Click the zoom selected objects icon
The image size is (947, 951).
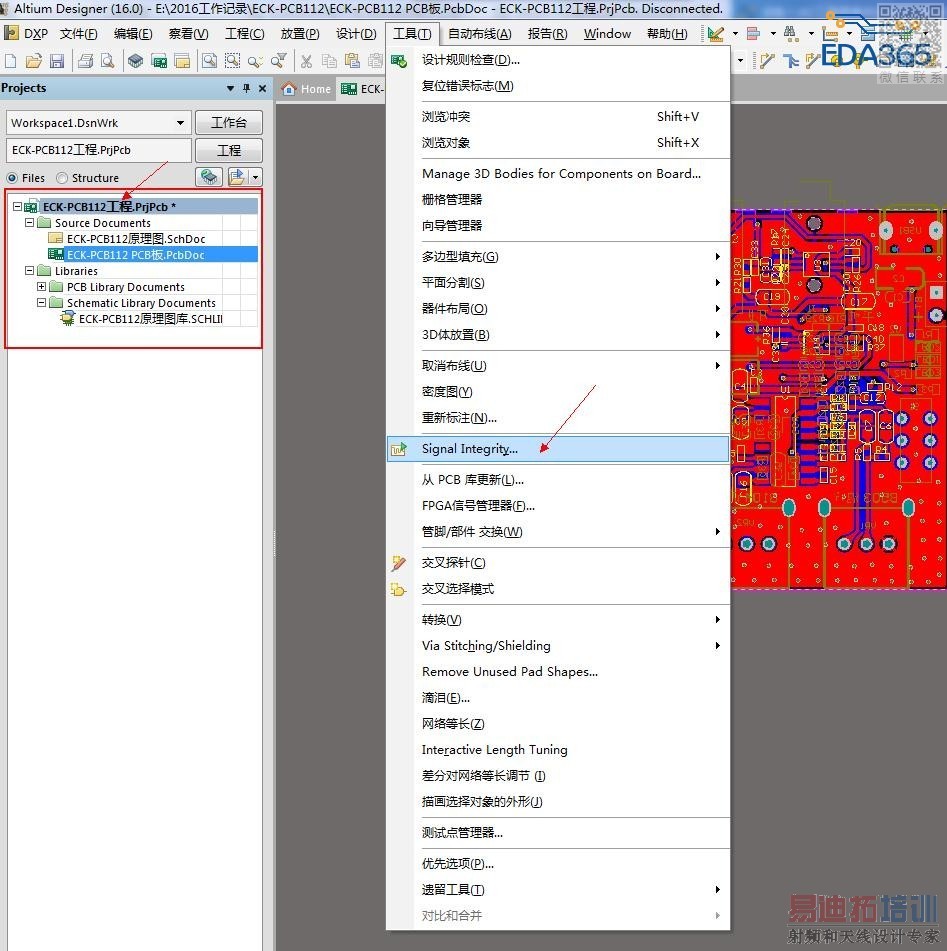255,61
